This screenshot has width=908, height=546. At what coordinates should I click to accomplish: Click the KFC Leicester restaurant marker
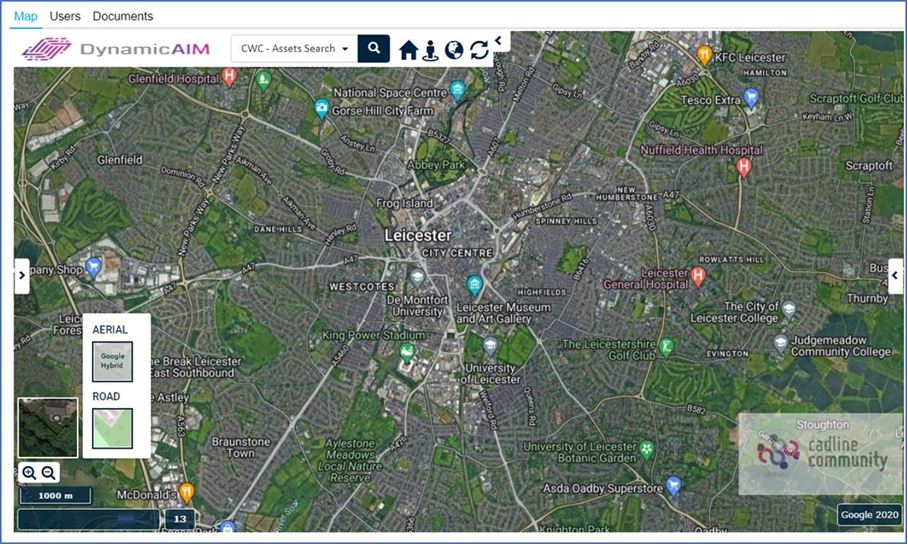[x=704, y=56]
